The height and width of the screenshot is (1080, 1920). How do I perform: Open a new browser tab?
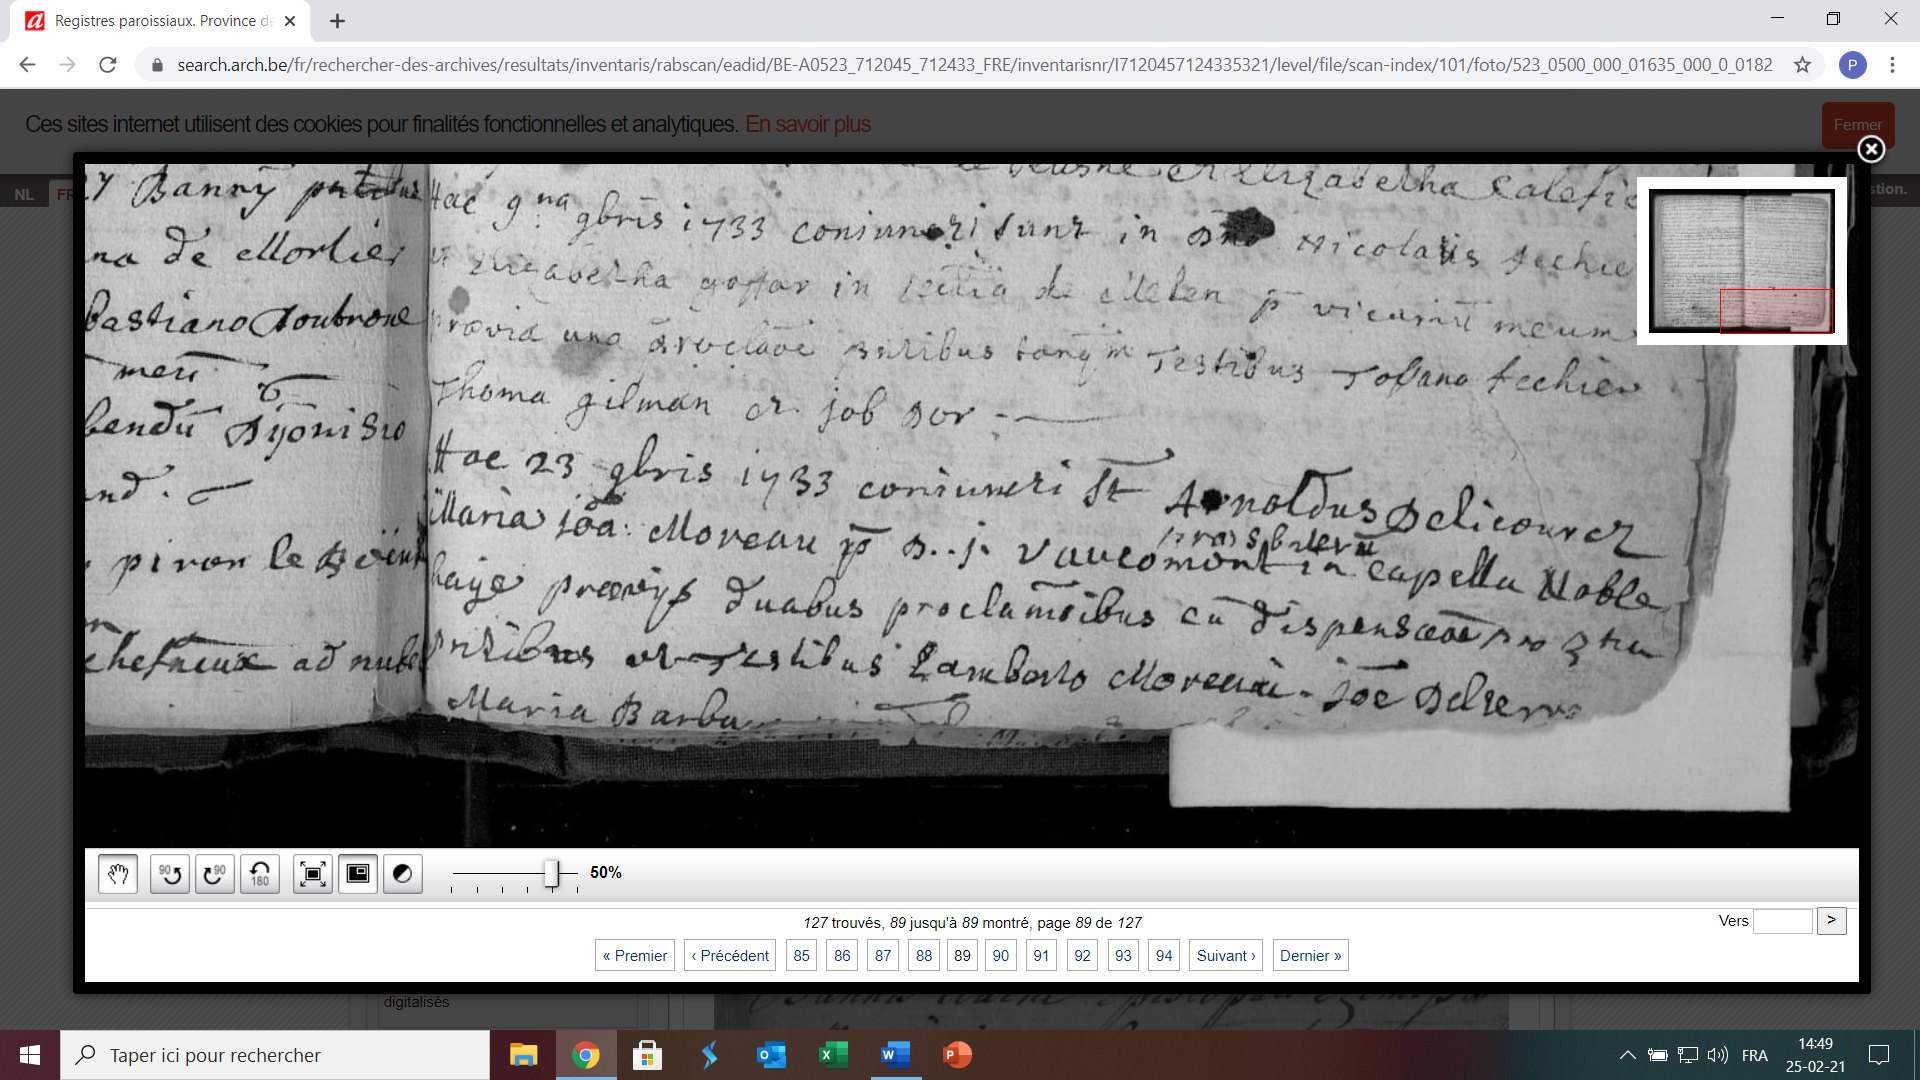(337, 21)
